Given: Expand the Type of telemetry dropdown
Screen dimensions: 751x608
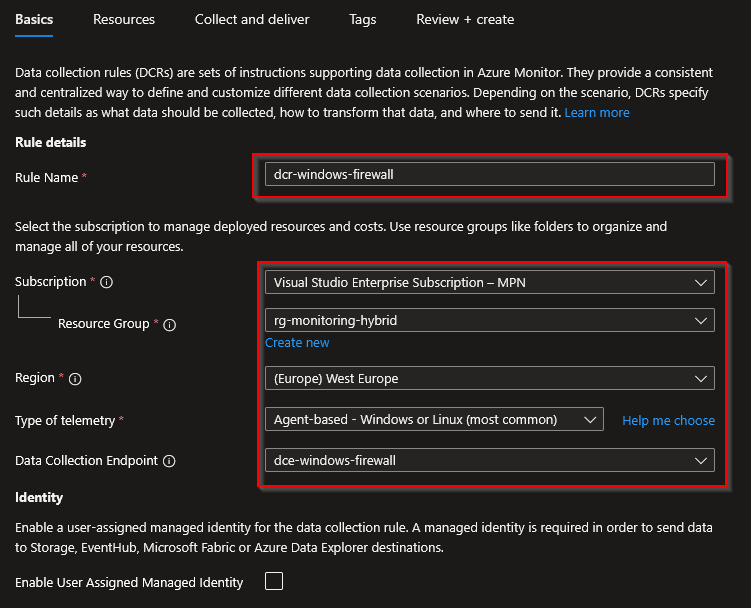Looking at the screenshot, I should point(433,419).
